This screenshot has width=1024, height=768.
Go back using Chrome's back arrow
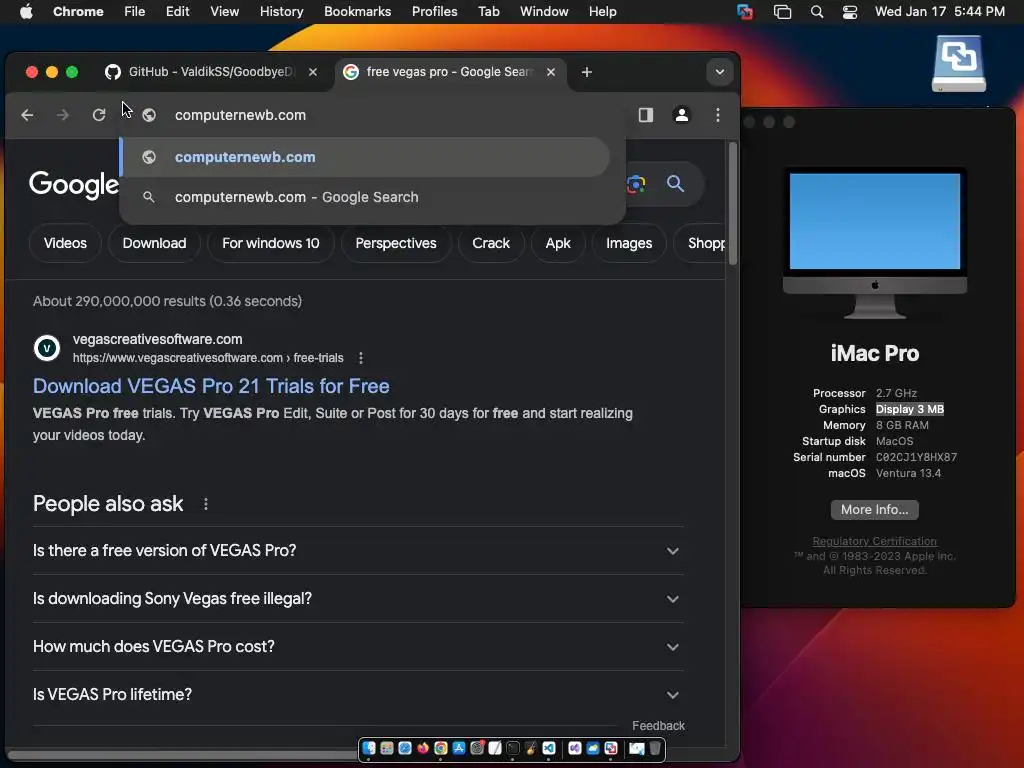pos(27,115)
